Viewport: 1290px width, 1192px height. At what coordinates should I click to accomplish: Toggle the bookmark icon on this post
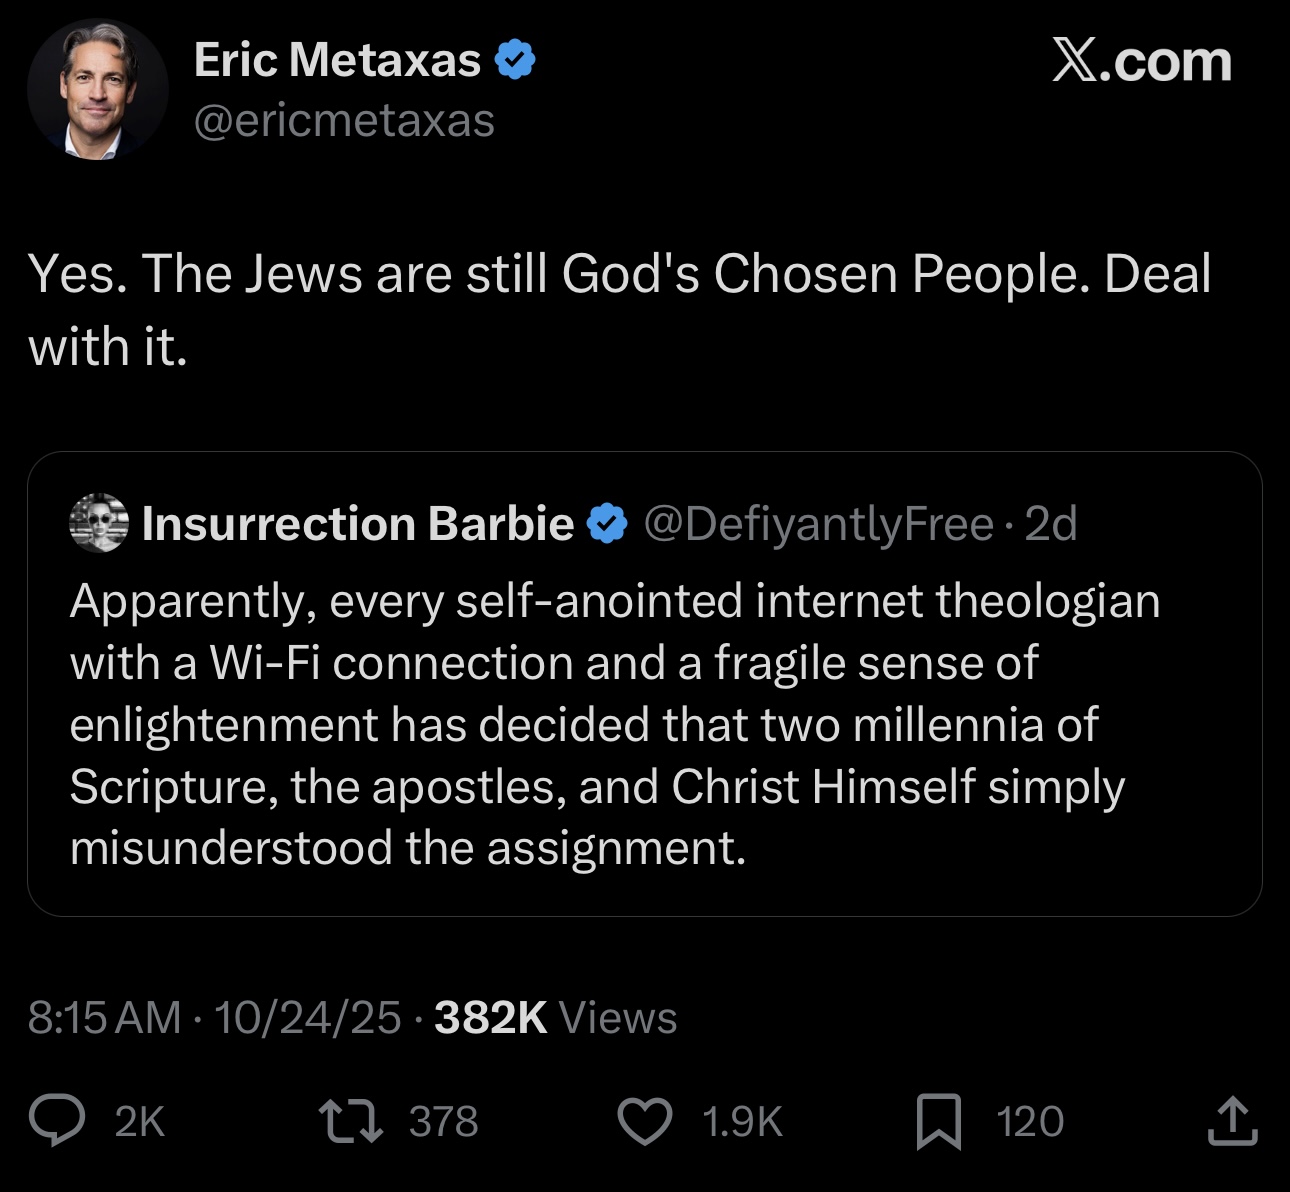point(938,1121)
